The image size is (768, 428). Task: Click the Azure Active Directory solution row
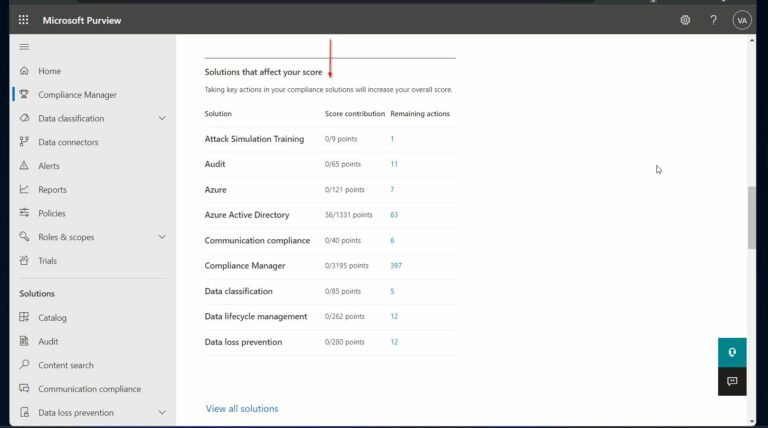click(x=330, y=215)
